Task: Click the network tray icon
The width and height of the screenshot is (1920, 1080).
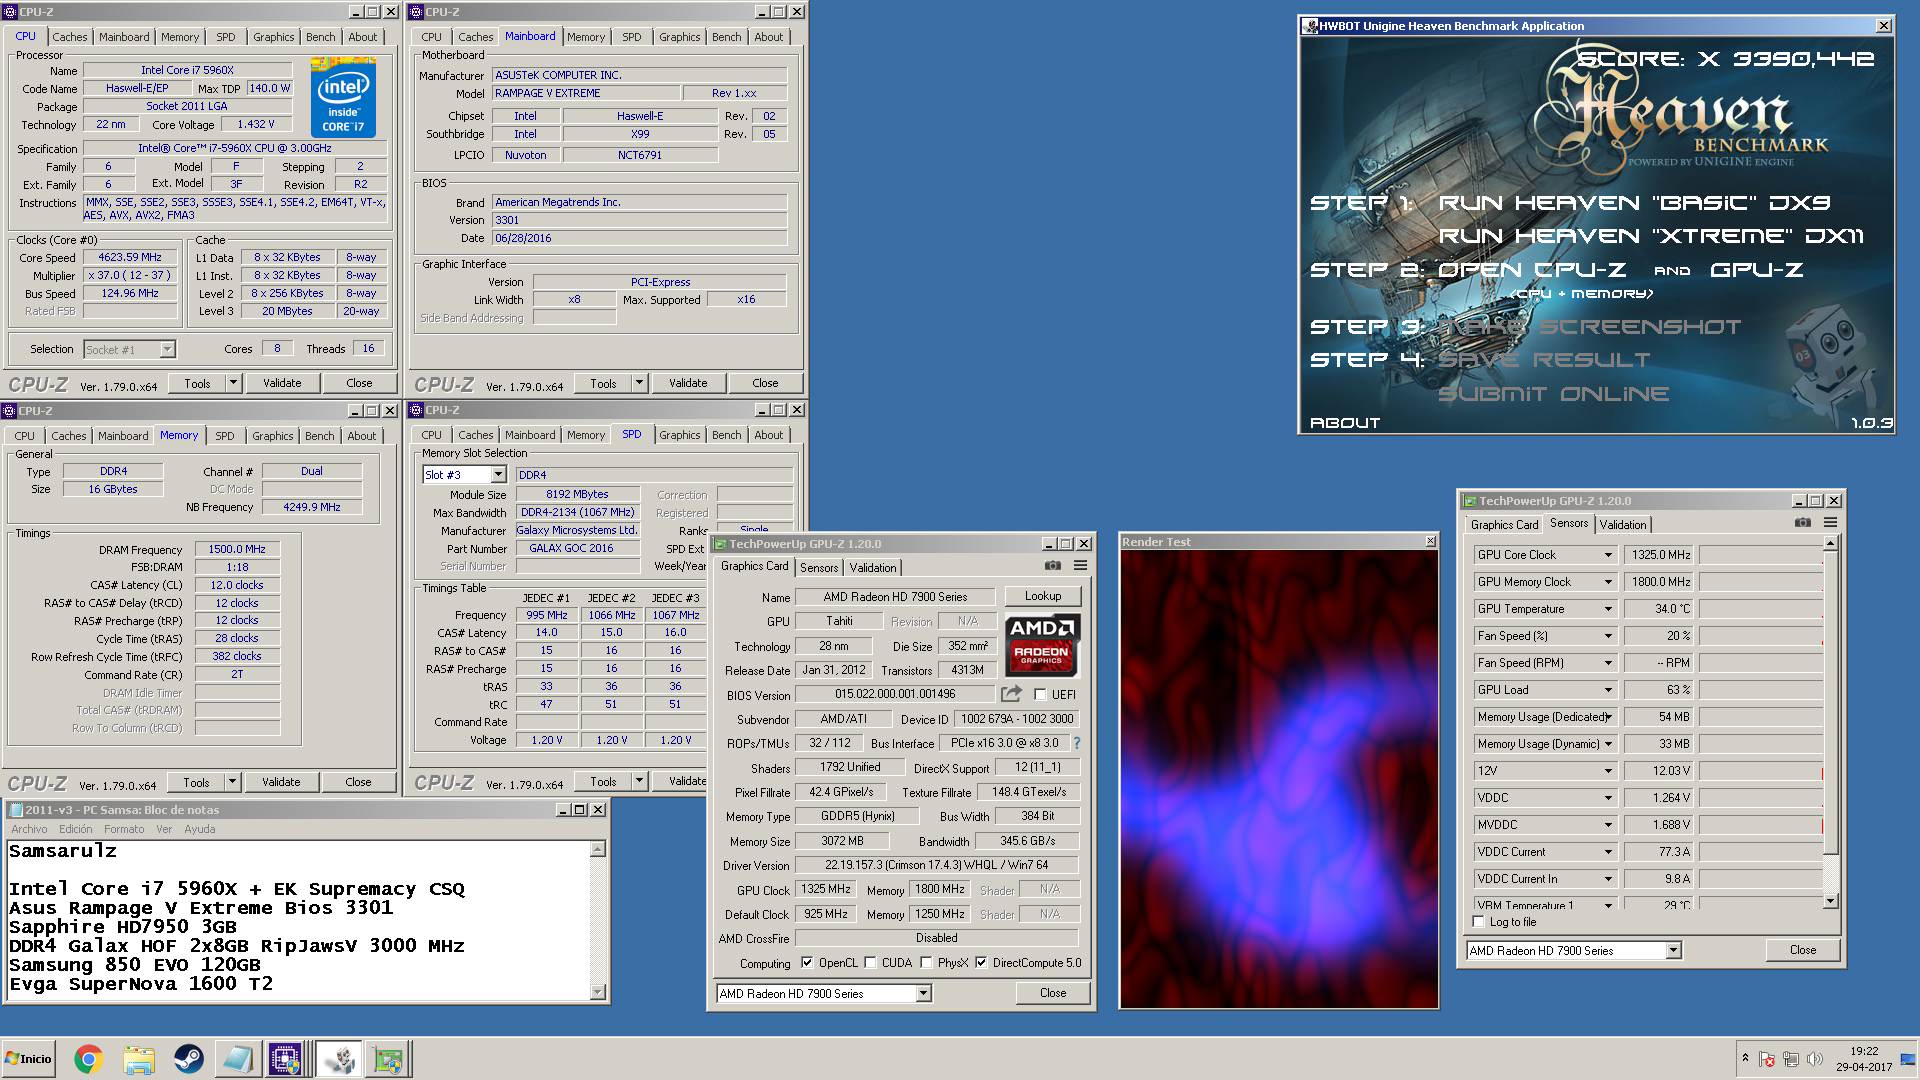Action: (1790, 1060)
